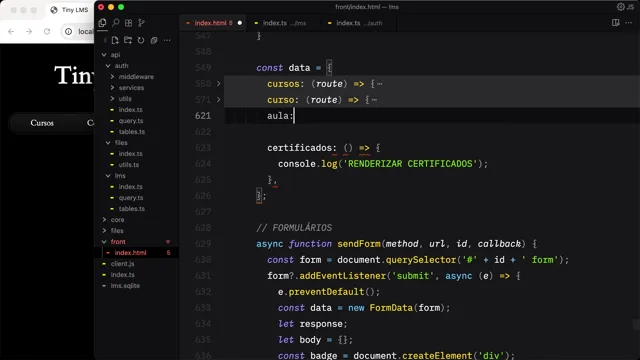Click line number 621 in the gutter
Screen dimensions: 640x360
pos(203,116)
